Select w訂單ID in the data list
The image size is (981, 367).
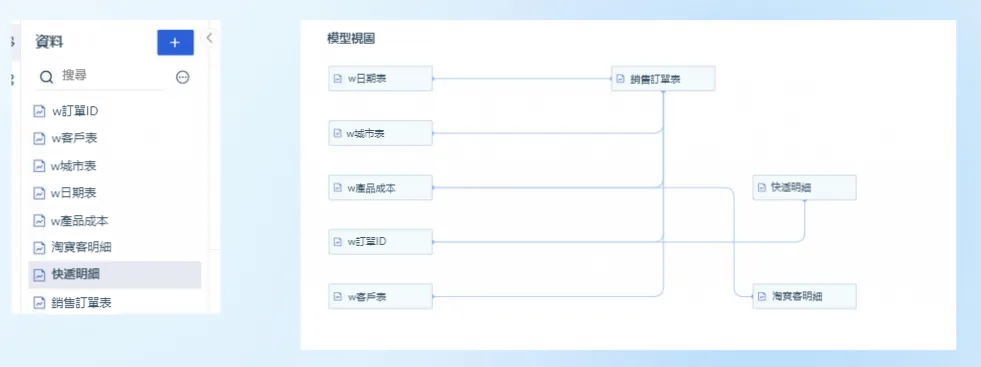(x=114, y=111)
